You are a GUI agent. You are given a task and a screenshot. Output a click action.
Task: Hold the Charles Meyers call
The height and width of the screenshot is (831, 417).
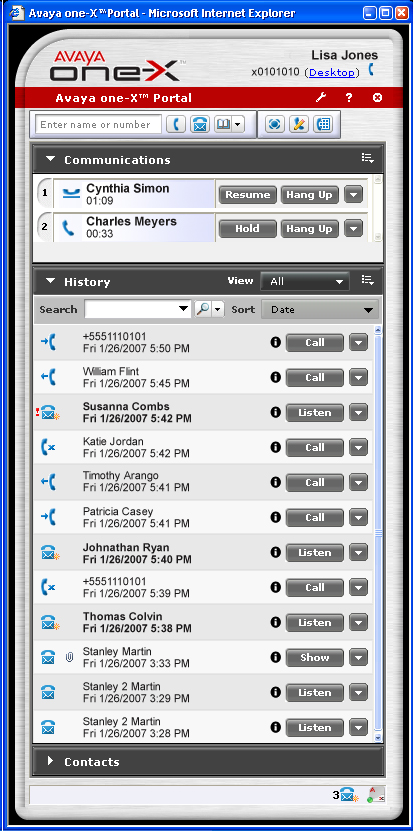248,229
